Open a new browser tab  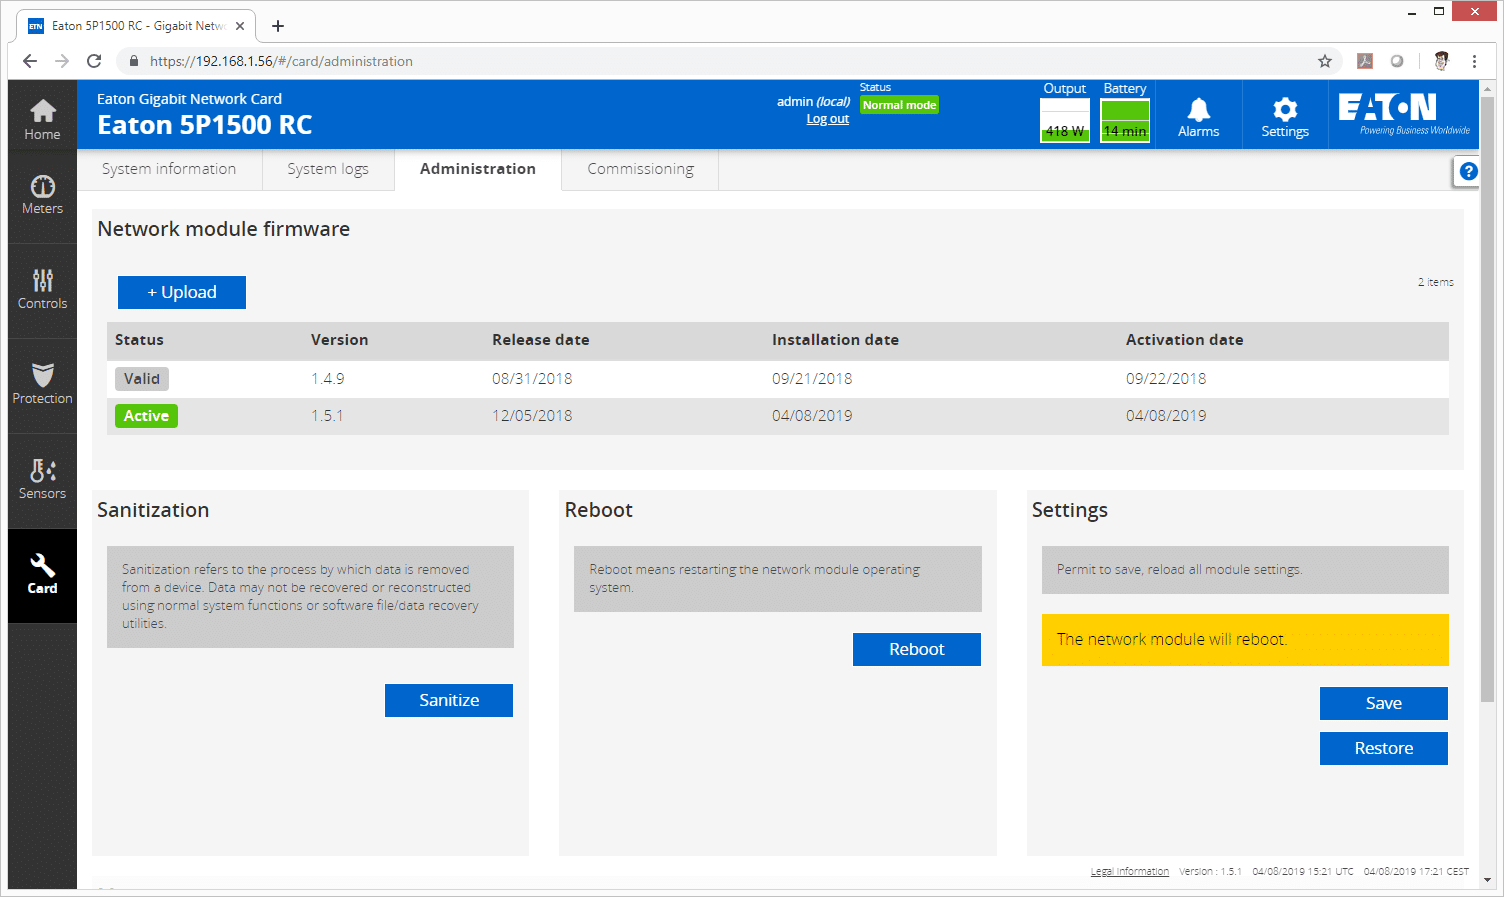pyautogui.click(x=278, y=26)
